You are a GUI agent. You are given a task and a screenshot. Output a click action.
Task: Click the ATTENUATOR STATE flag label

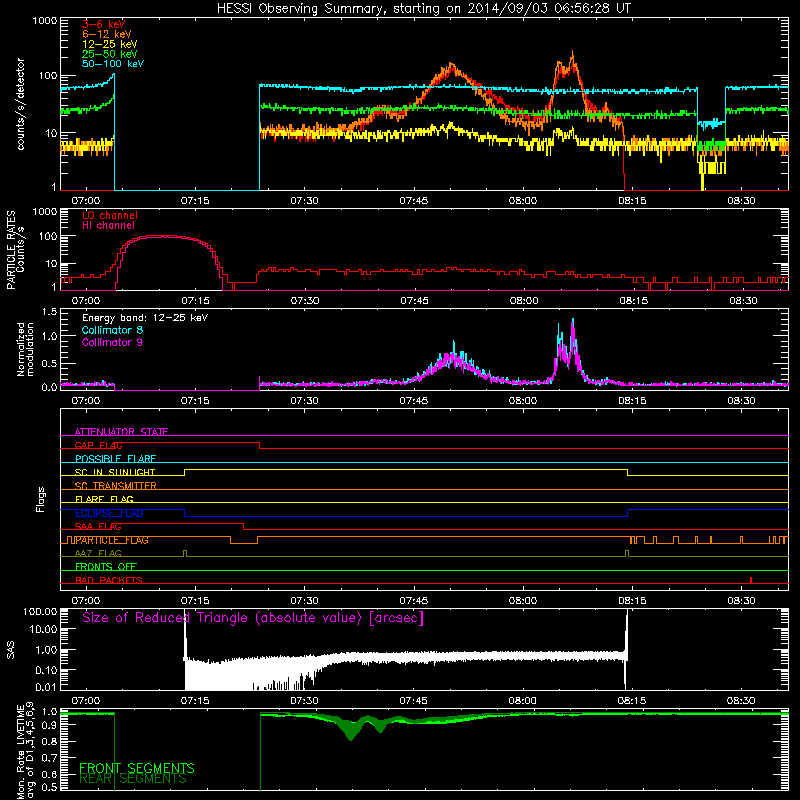(x=121, y=432)
